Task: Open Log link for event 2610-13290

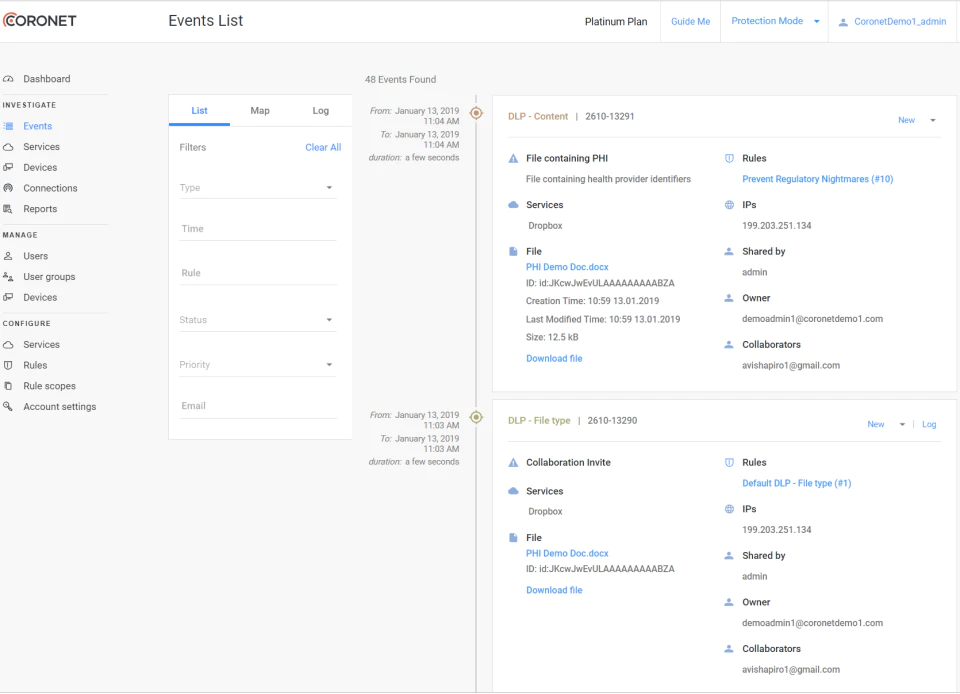Action: 929,425
